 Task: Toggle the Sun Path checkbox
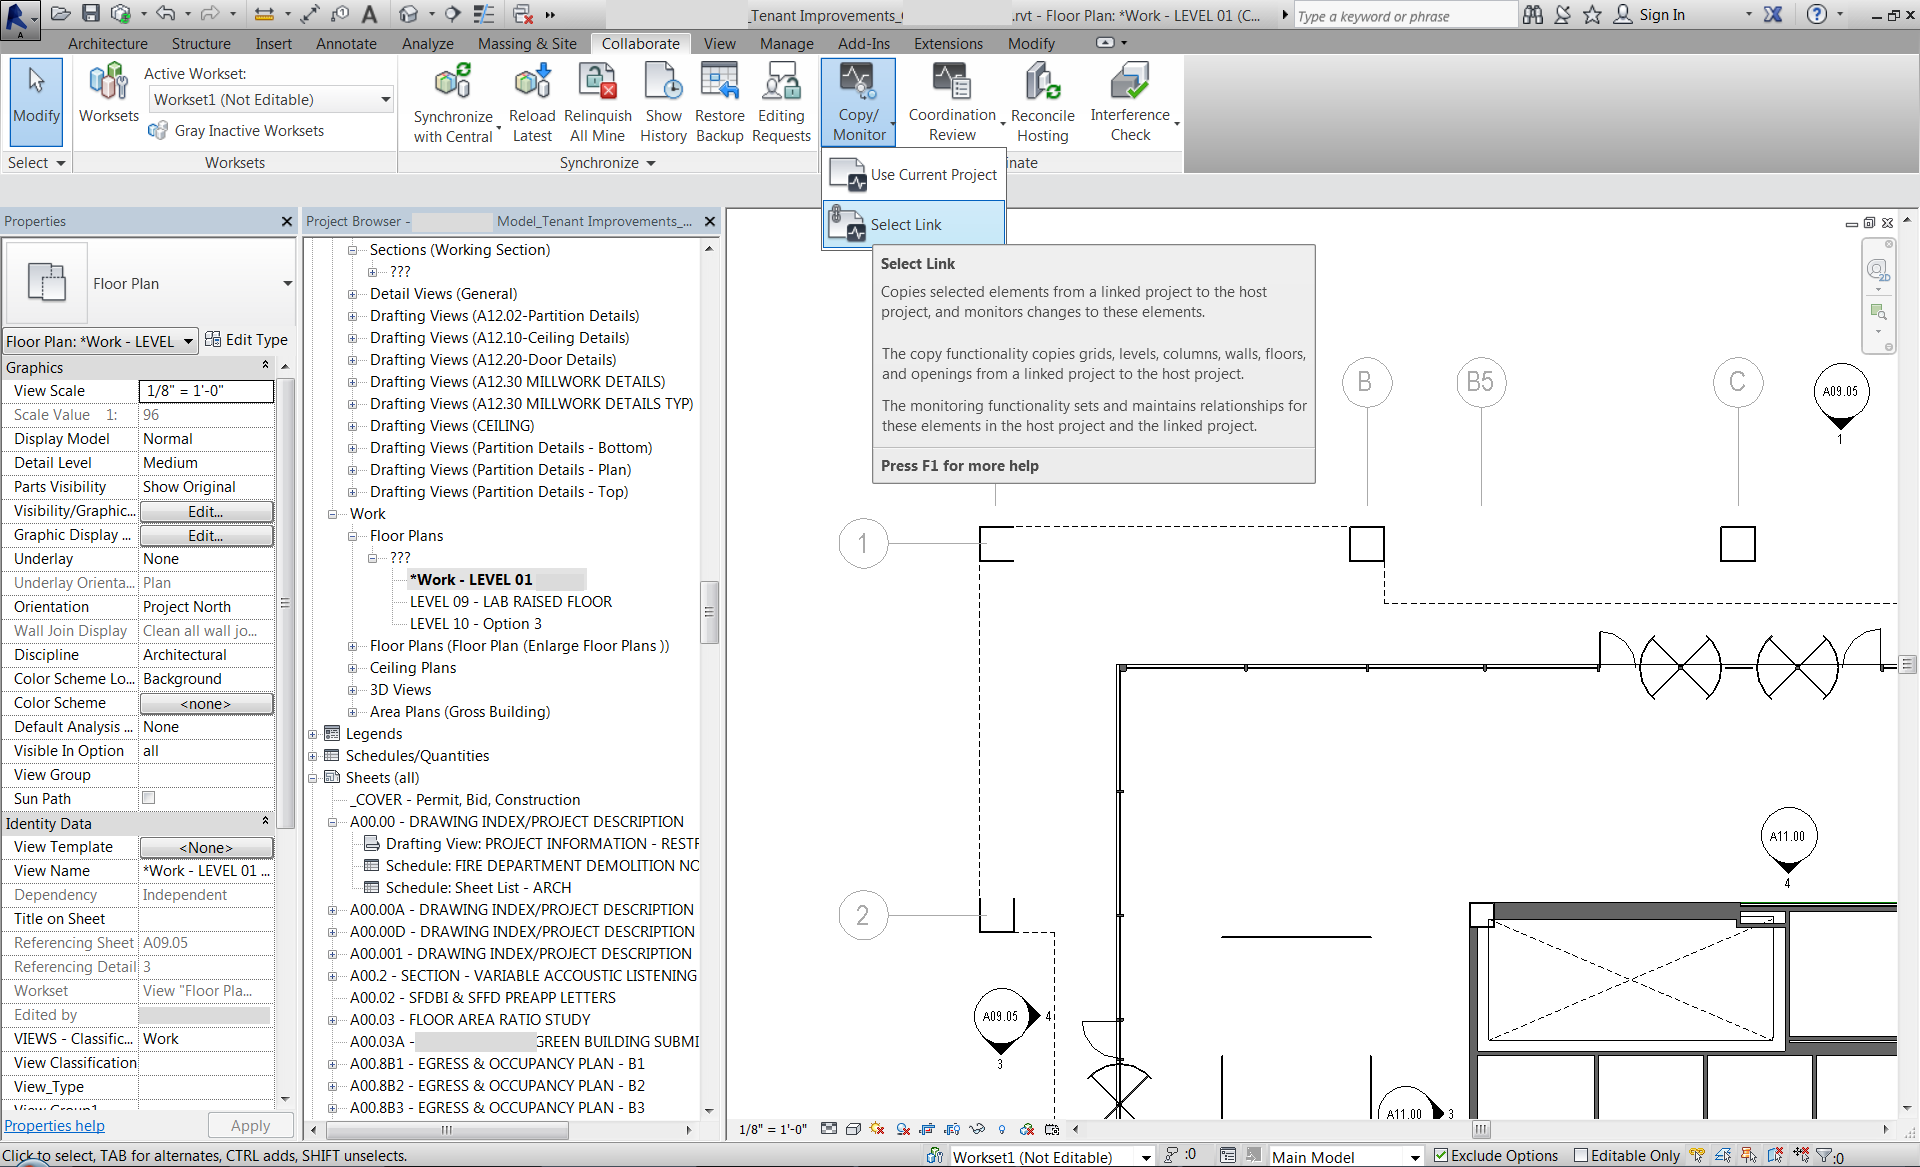[x=149, y=798]
